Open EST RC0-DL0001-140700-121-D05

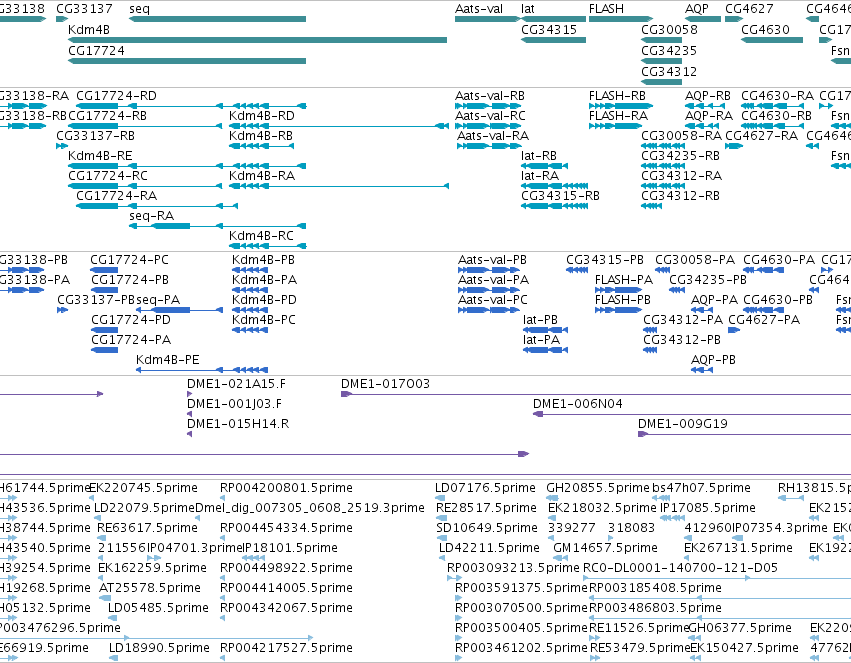pyautogui.click(x=717, y=578)
